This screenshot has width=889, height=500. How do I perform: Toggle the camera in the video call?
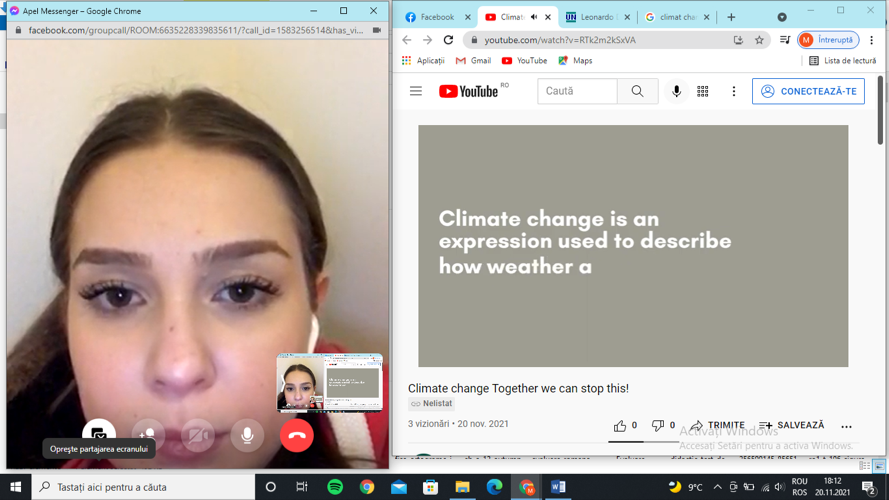[x=198, y=435]
